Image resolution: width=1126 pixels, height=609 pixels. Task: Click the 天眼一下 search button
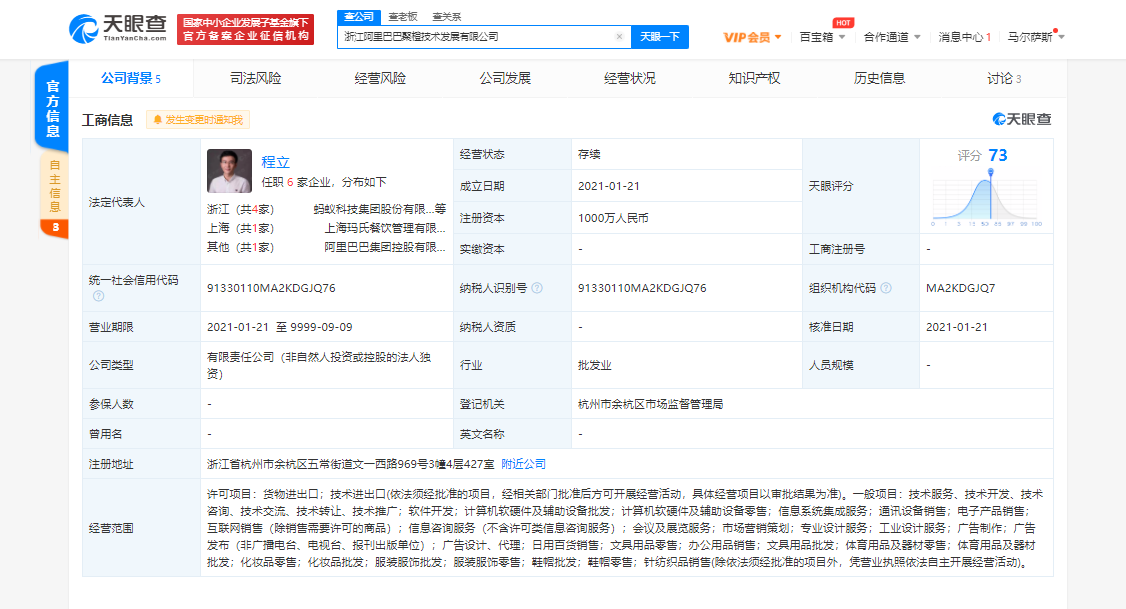[x=657, y=36]
